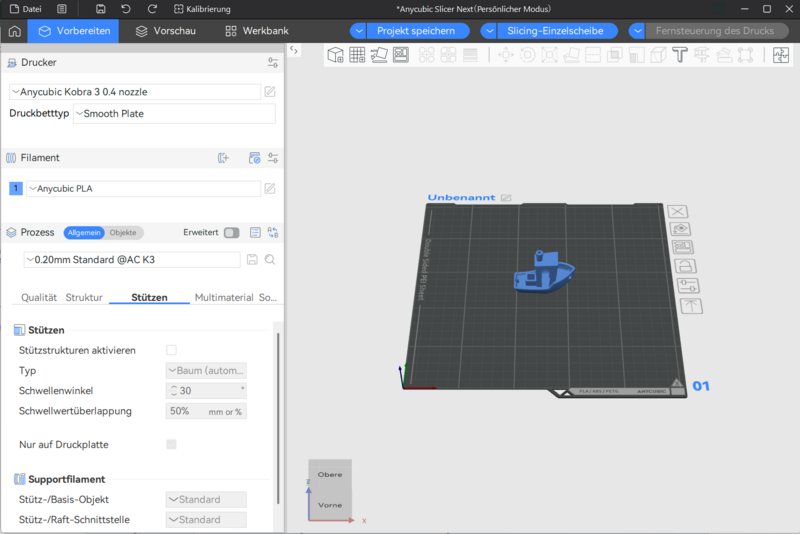This screenshot has width=800, height=534.
Task: Open the Struktur settings tab
Action: [x=84, y=297]
